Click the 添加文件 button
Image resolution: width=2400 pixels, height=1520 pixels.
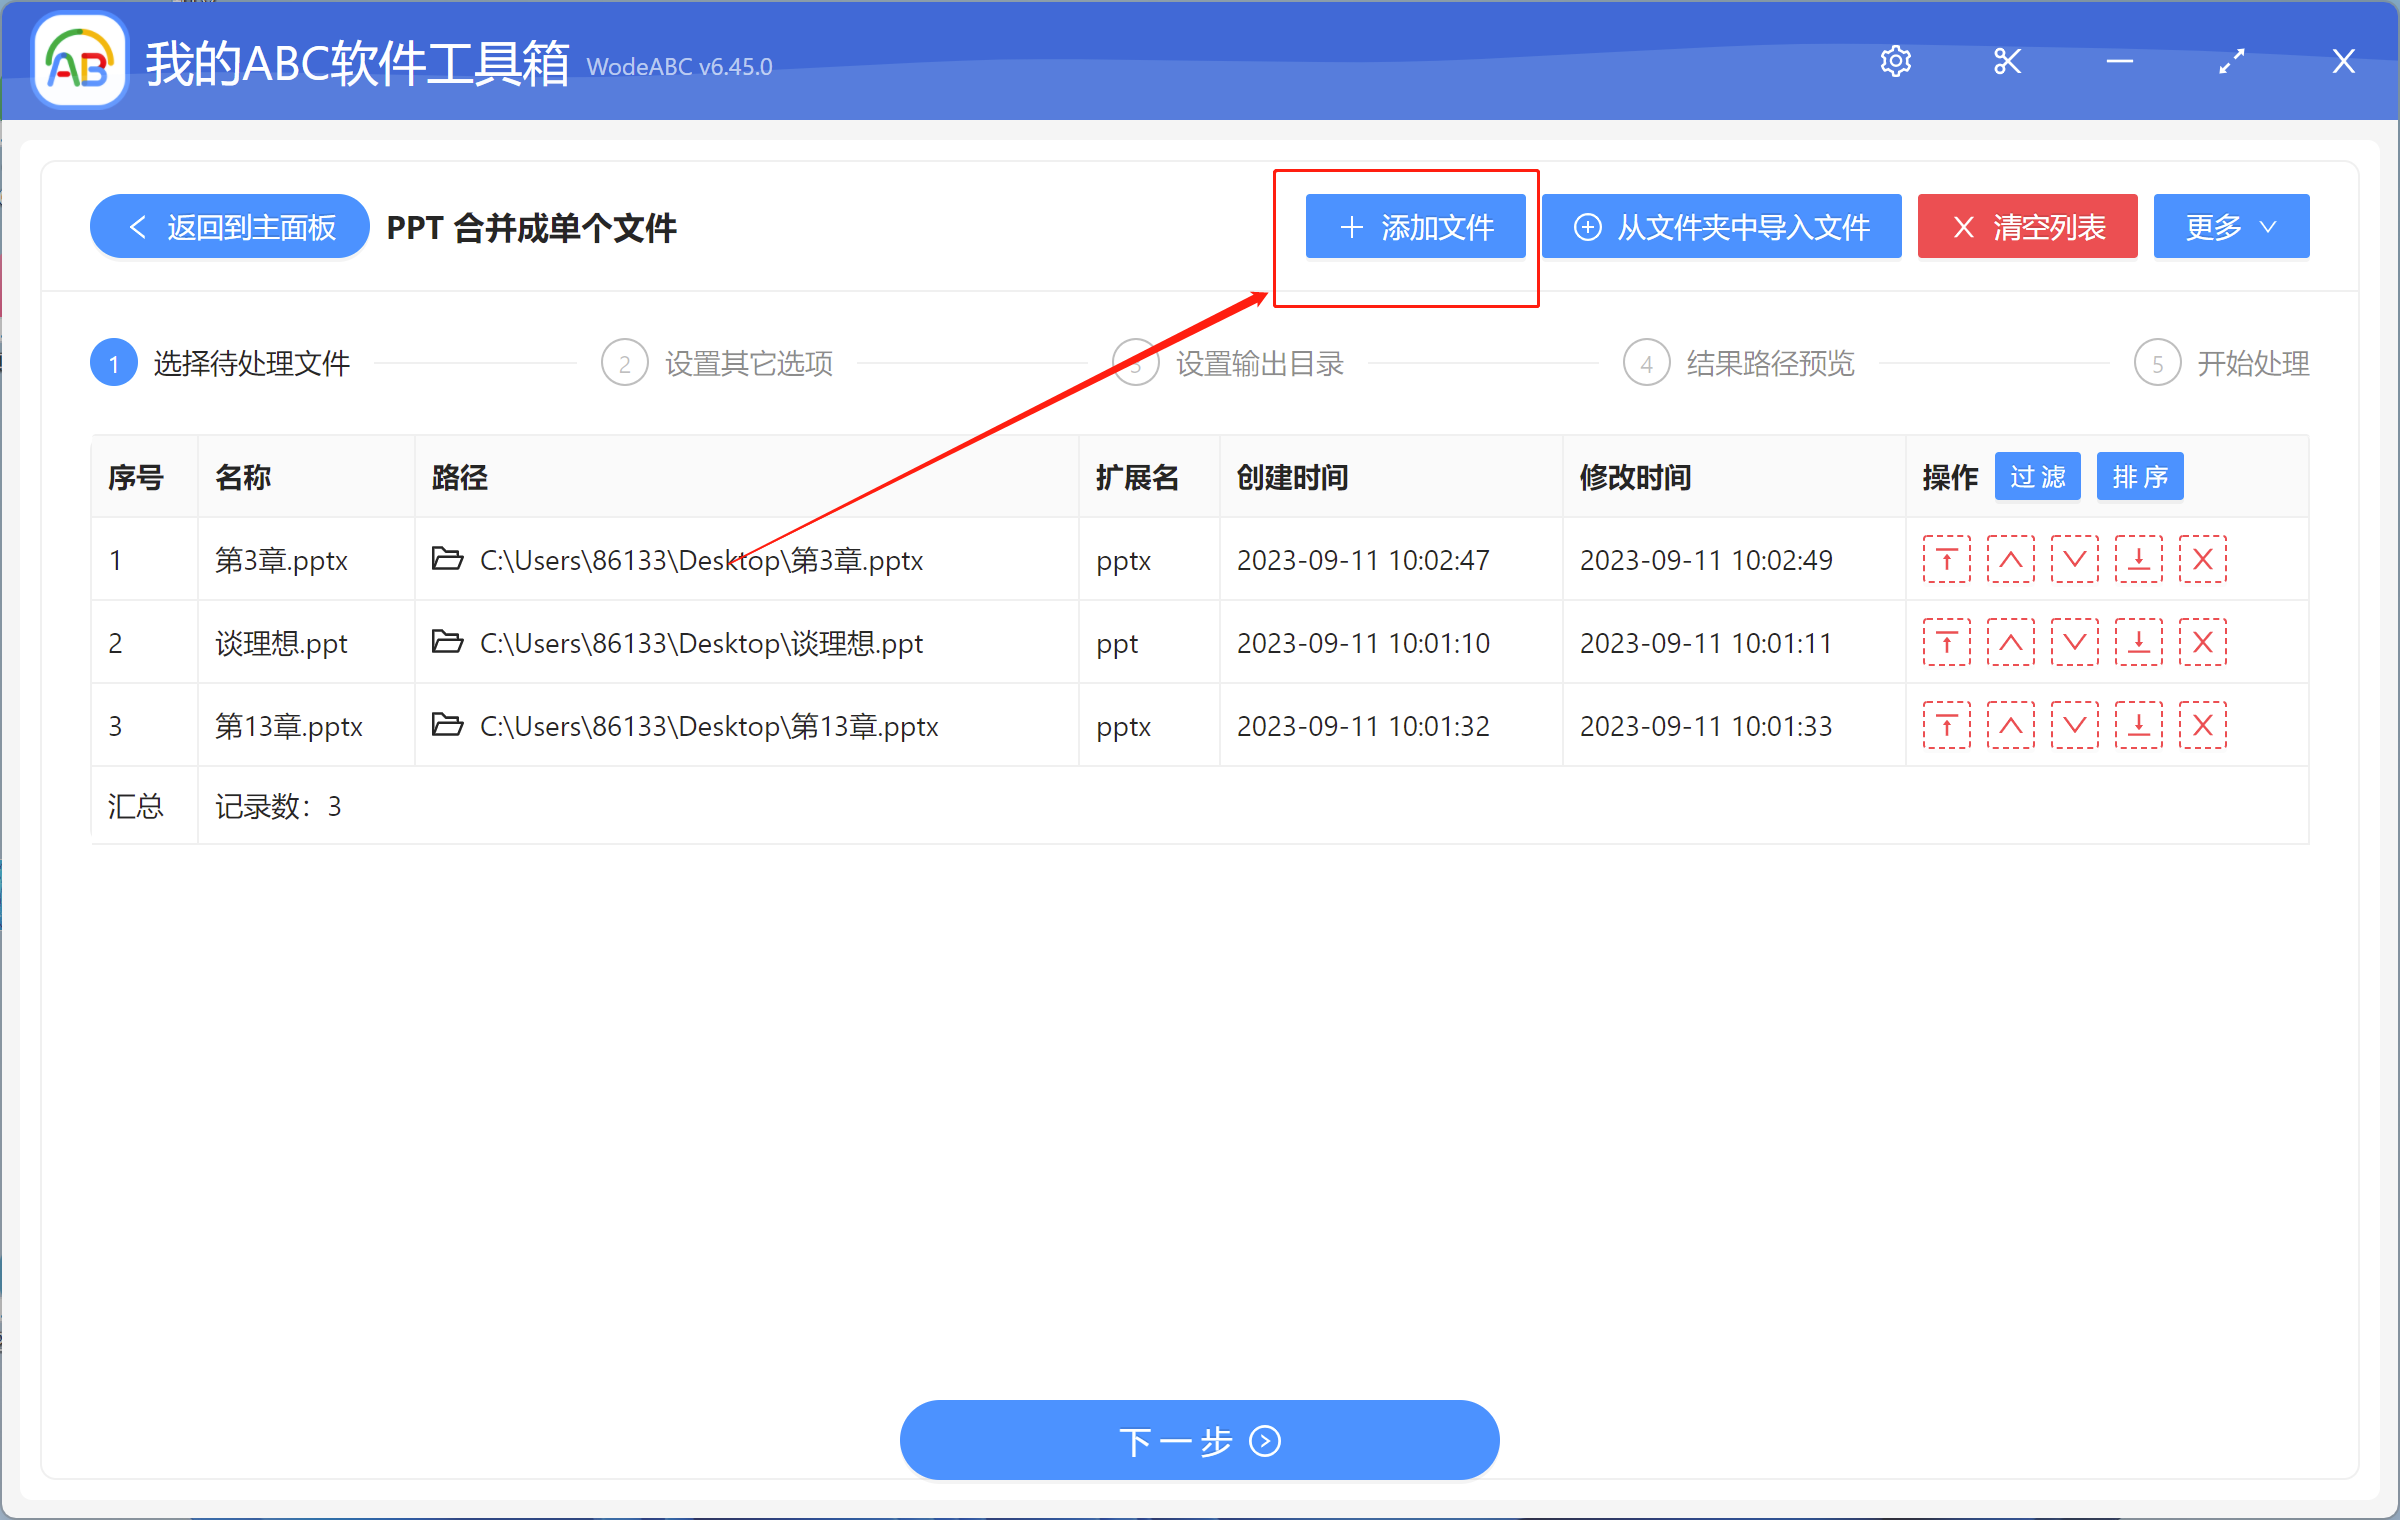[x=1414, y=226]
